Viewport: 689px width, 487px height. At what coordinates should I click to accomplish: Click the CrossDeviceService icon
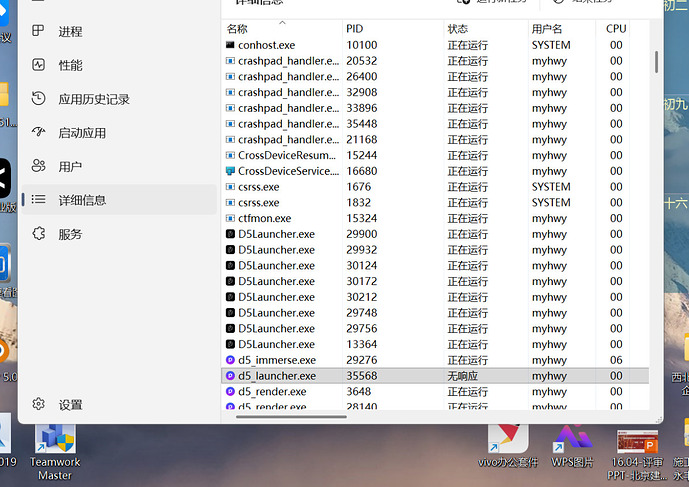point(230,171)
